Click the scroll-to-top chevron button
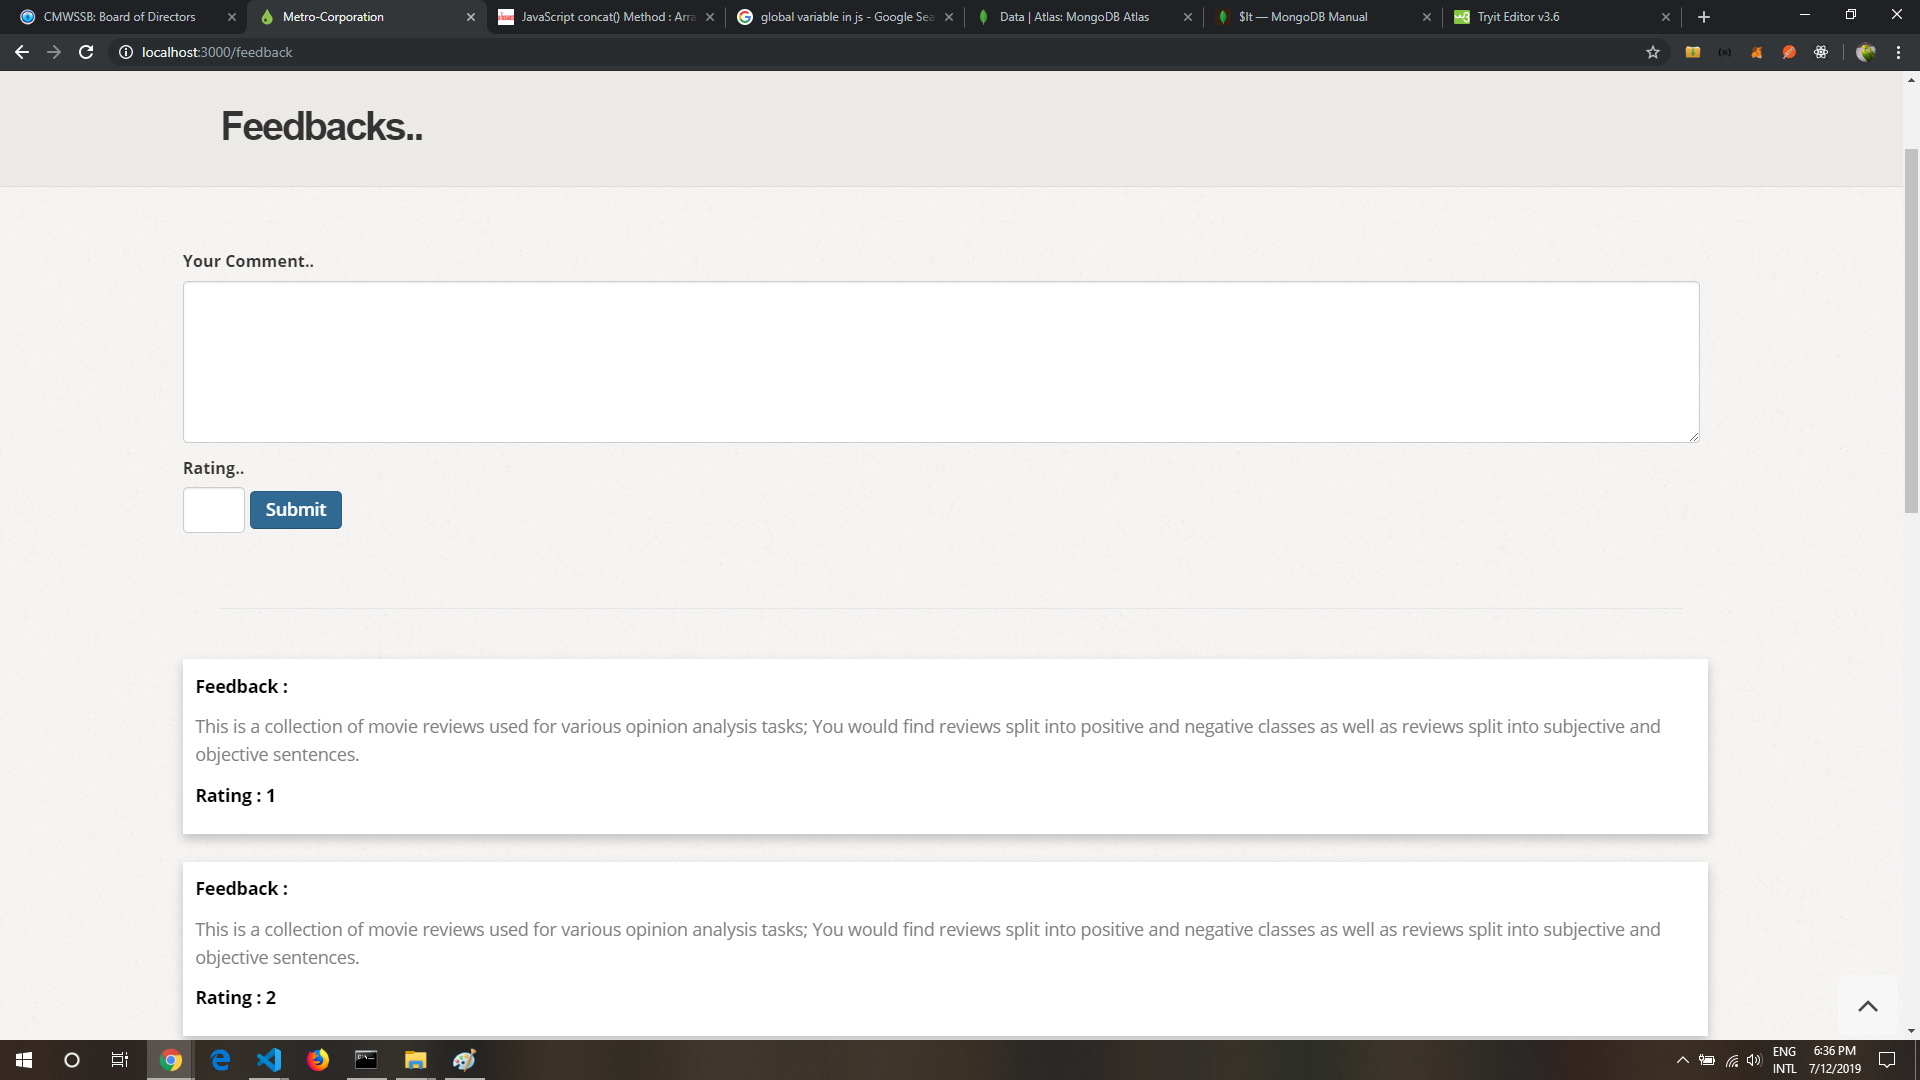Viewport: 1920px width, 1080px height. [x=1868, y=1006]
